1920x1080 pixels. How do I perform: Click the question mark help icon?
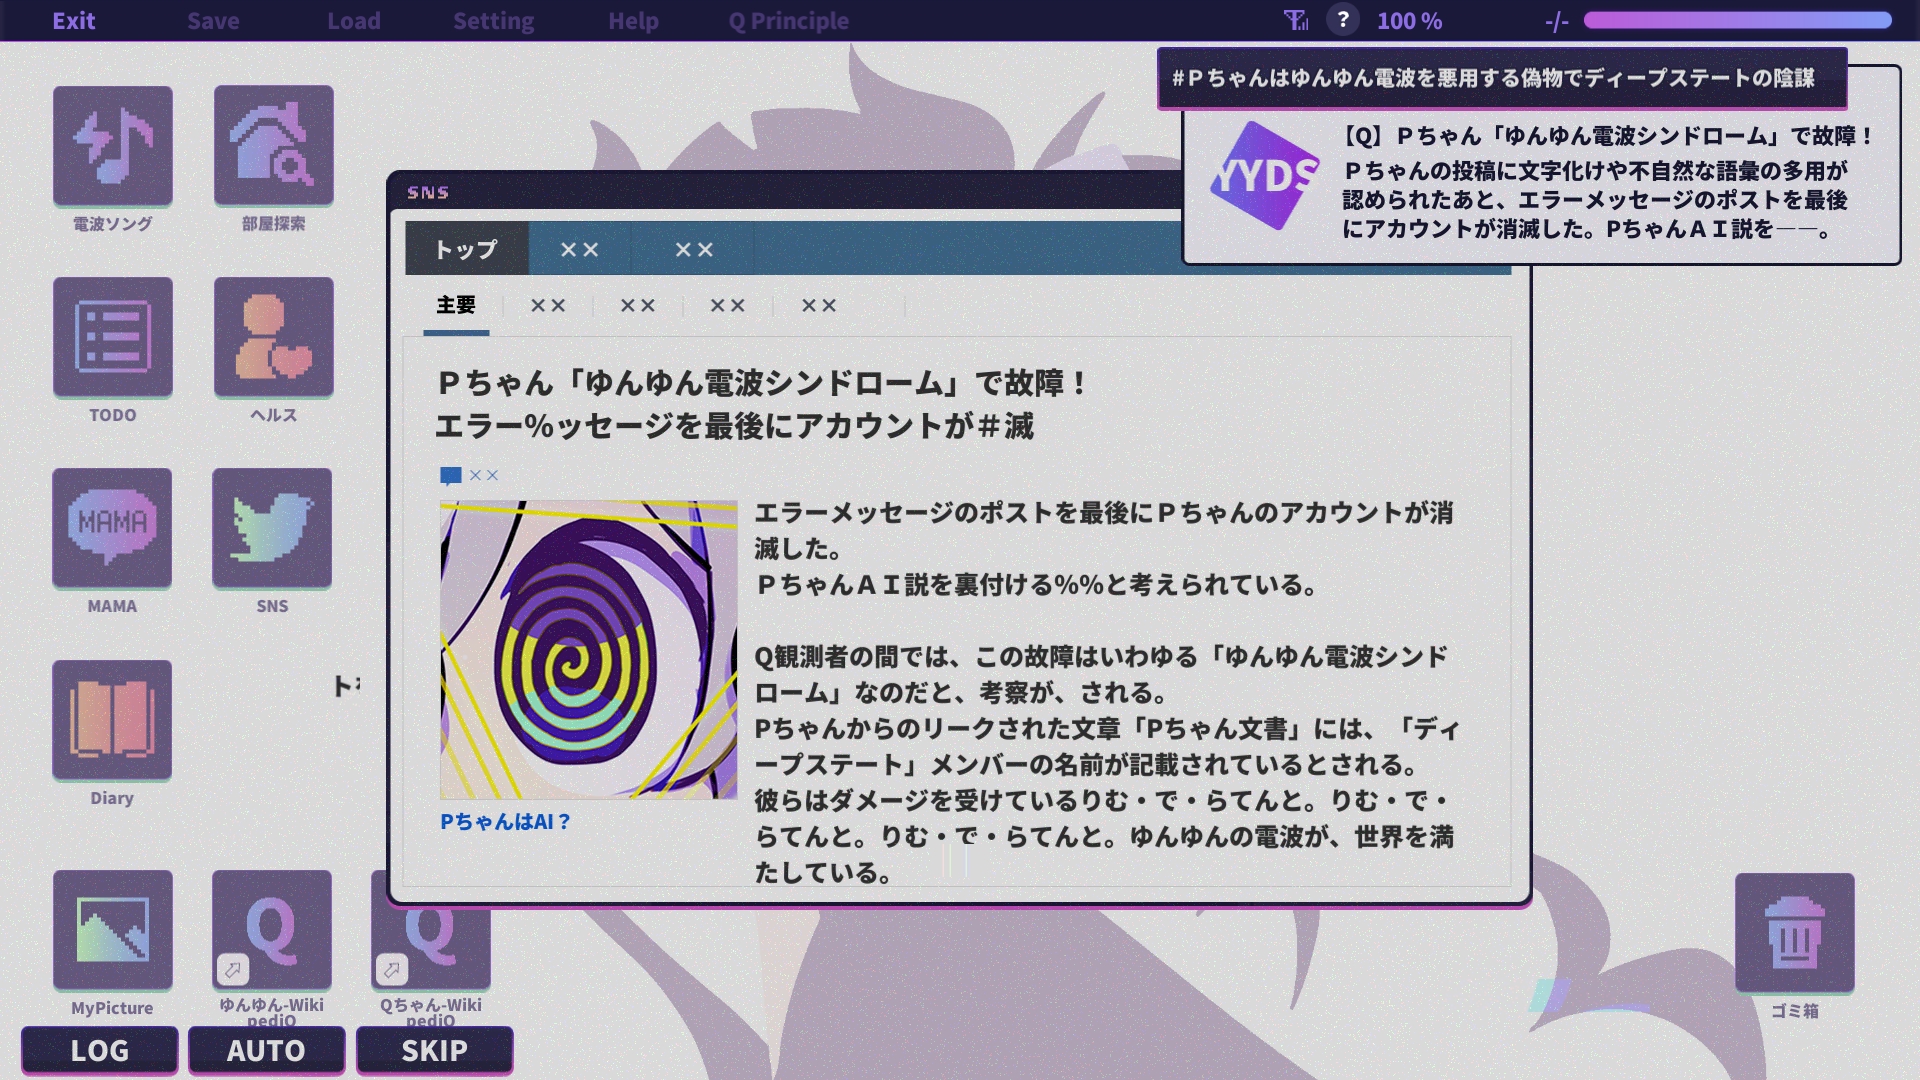coord(1343,20)
